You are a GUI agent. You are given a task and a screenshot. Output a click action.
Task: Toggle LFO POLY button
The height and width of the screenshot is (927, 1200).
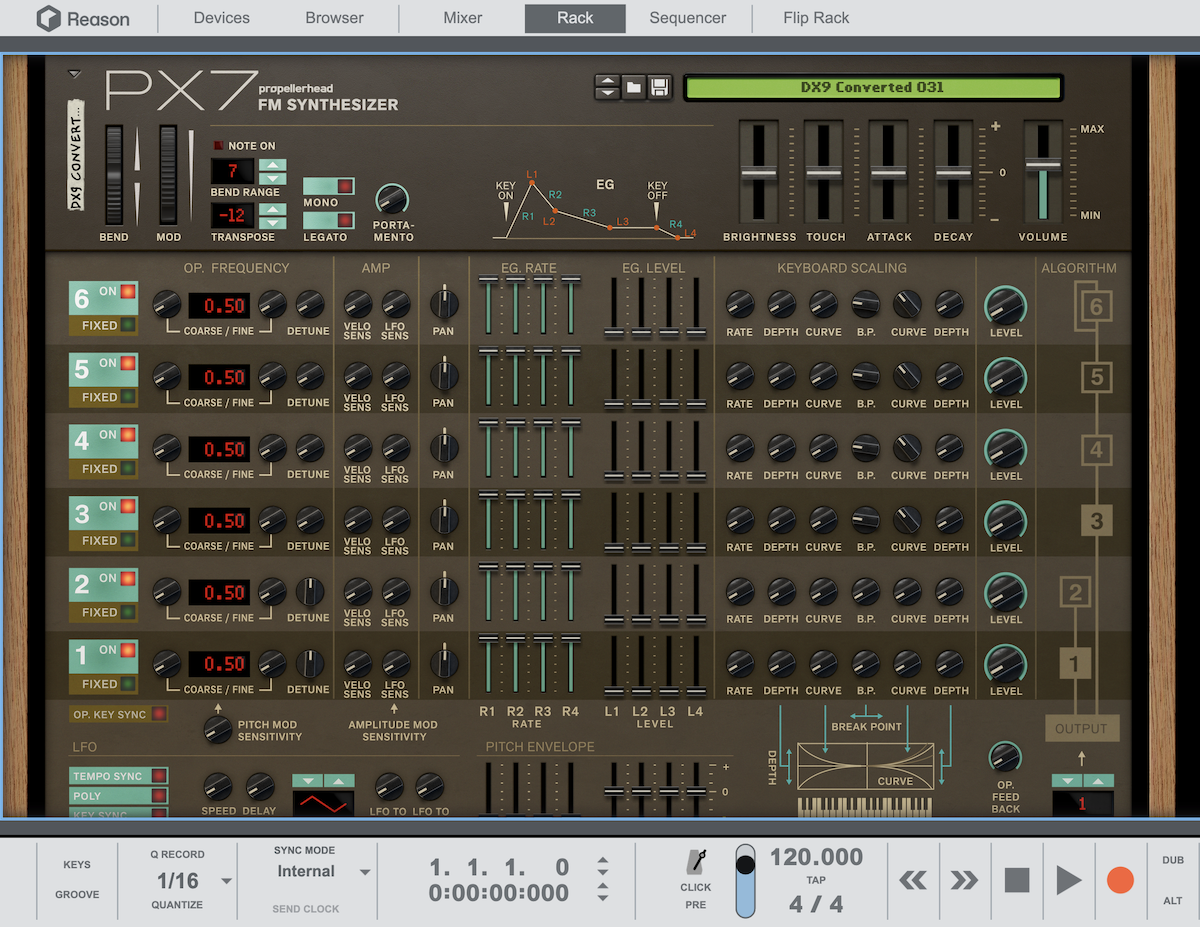tap(118, 796)
